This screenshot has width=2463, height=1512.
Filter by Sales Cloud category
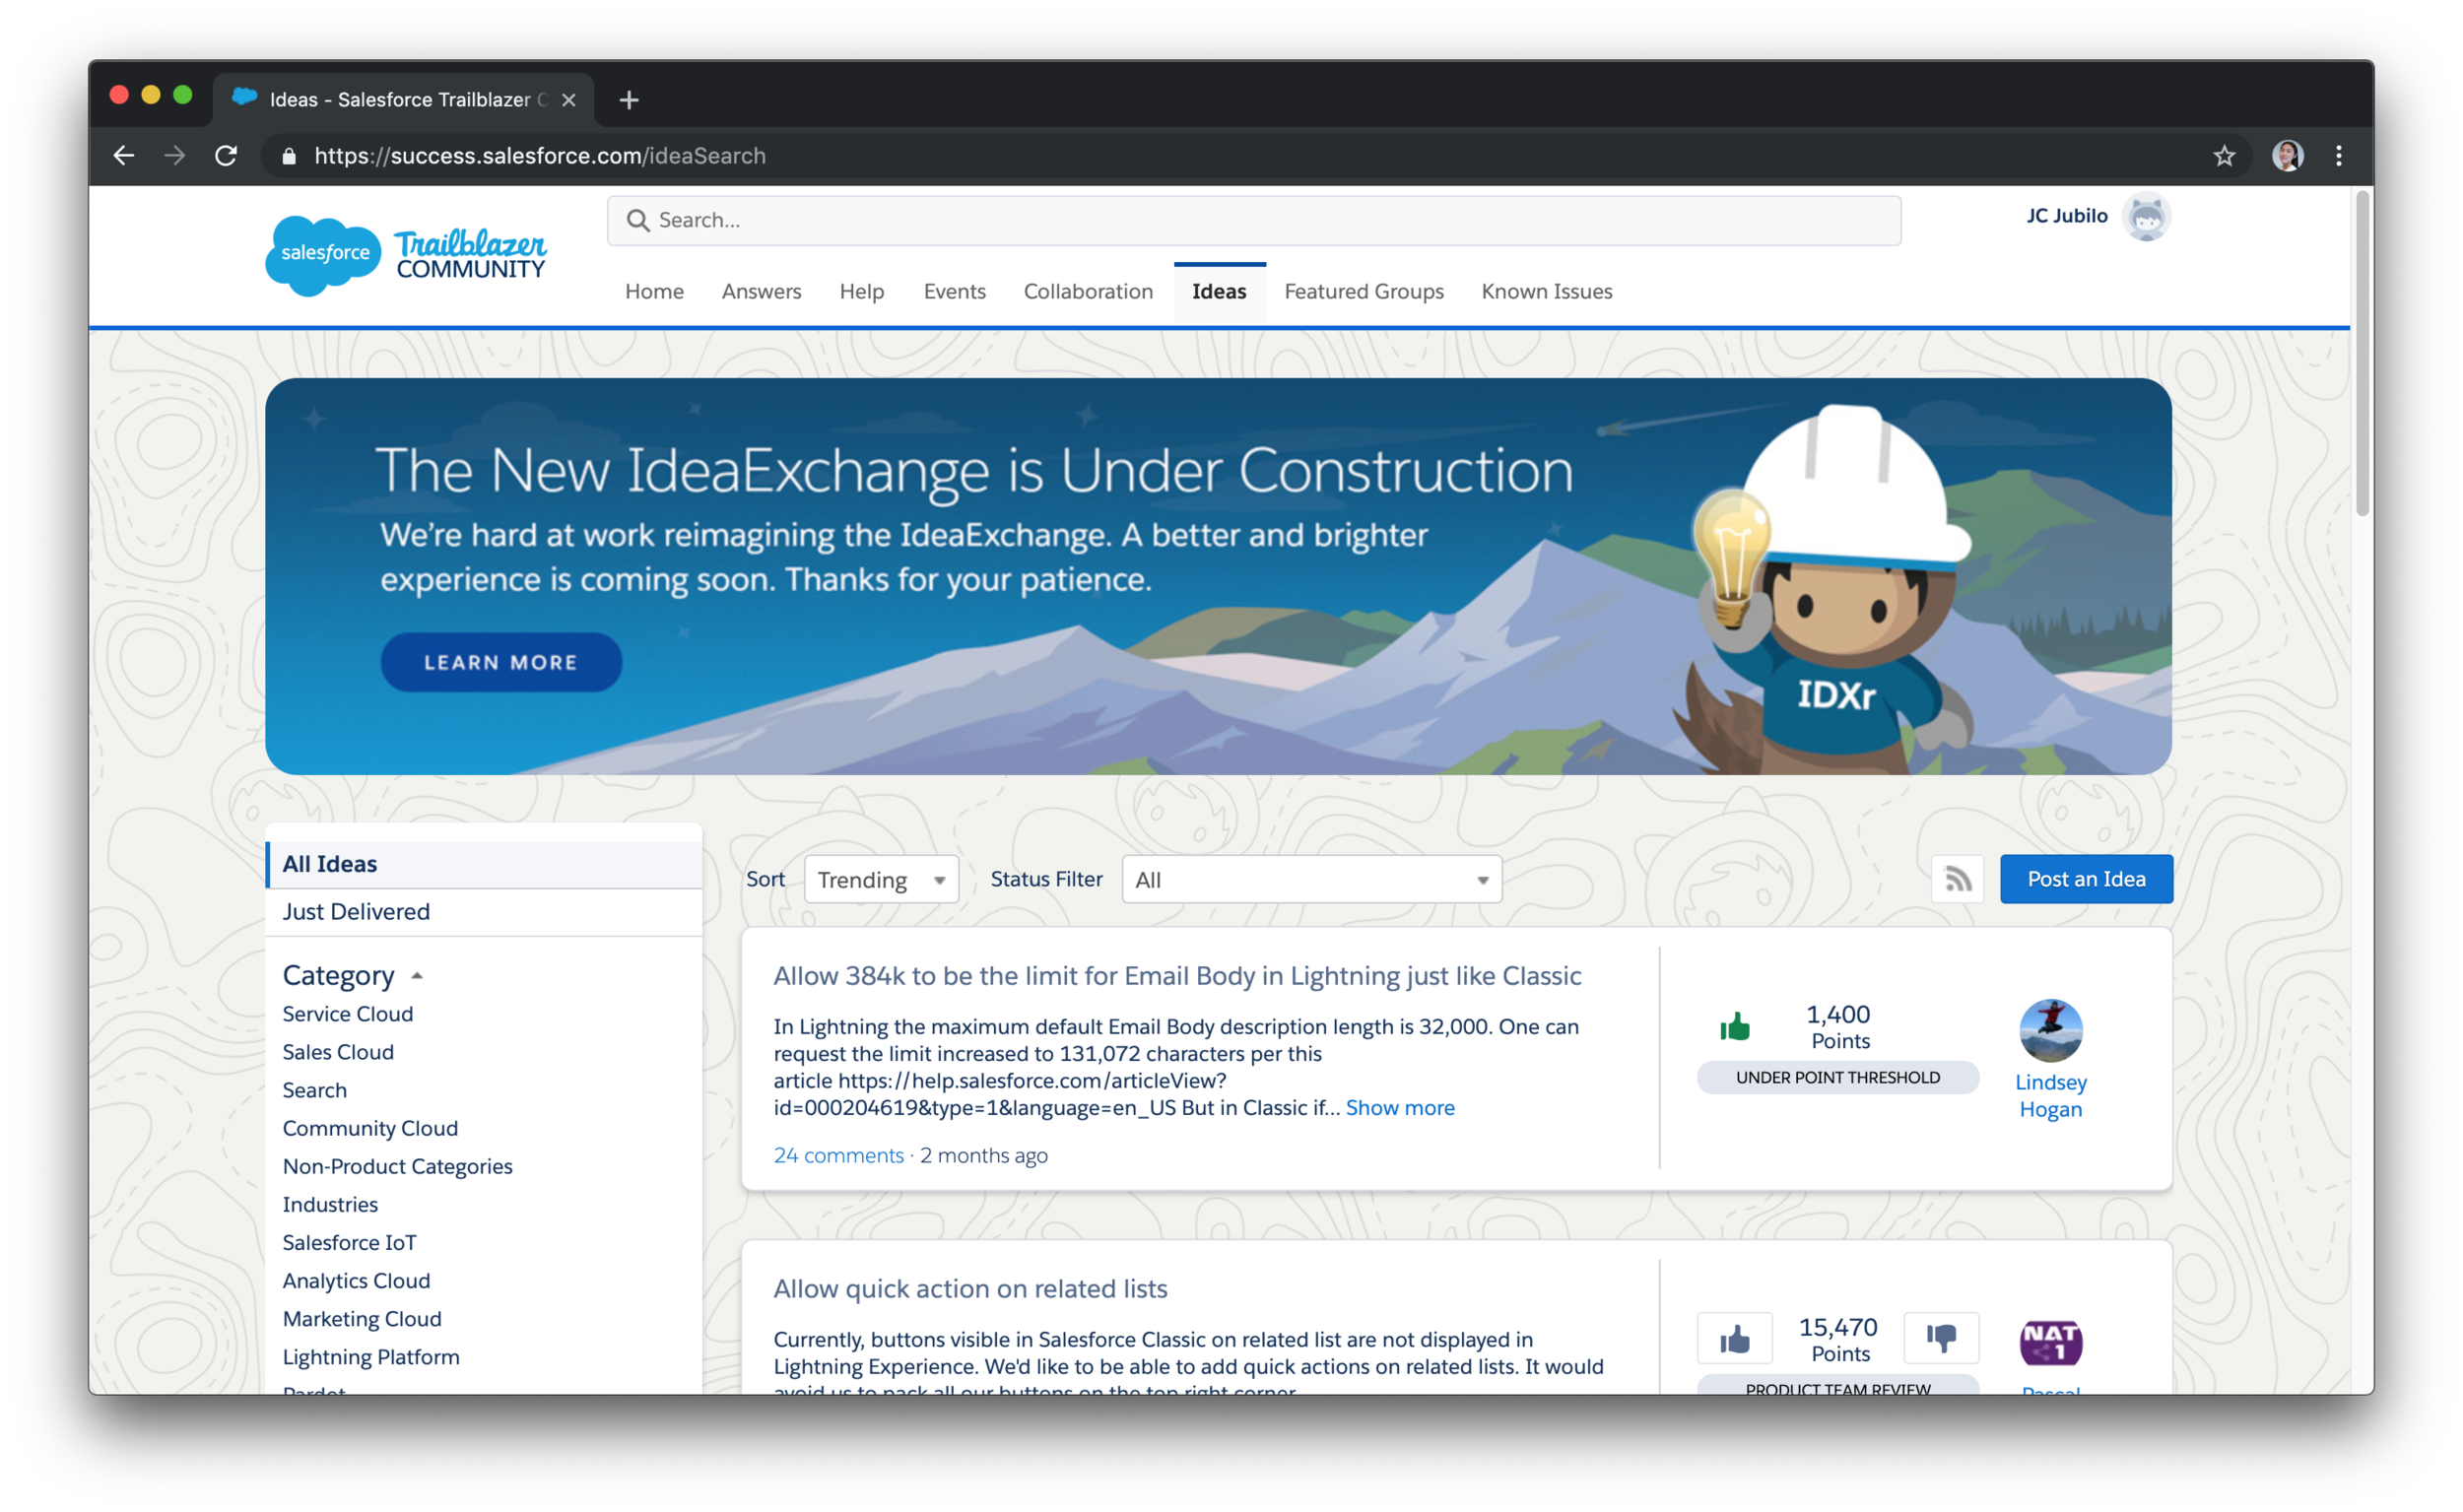click(x=338, y=1052)
